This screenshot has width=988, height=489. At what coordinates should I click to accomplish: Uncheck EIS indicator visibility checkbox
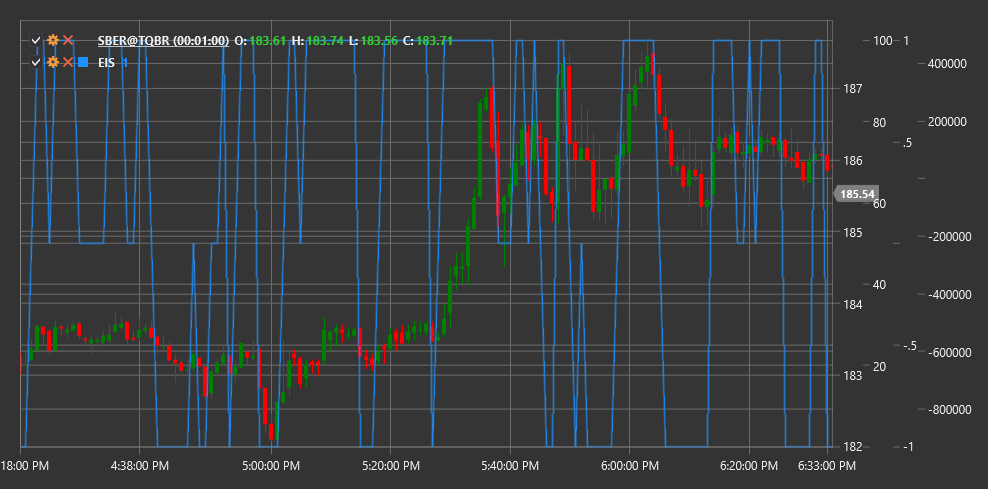point(36,62)
